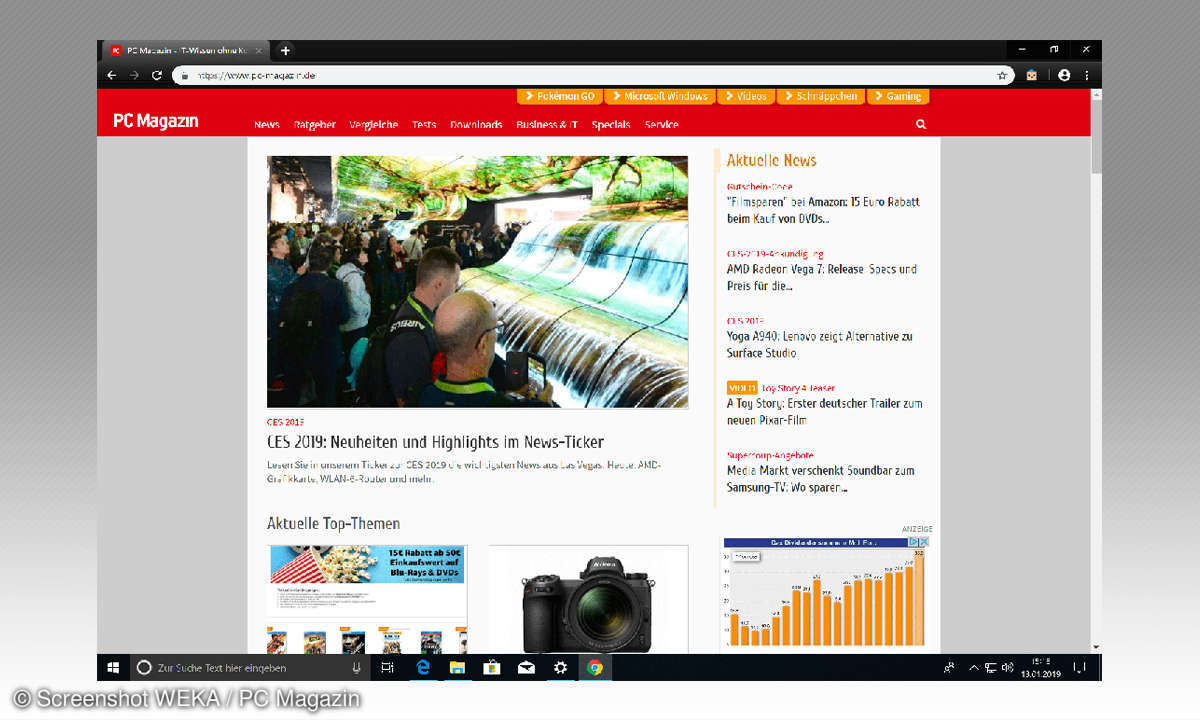1200x720 pixels.
Task: Open Task View from the taskbar
Action: click(388, 667)
